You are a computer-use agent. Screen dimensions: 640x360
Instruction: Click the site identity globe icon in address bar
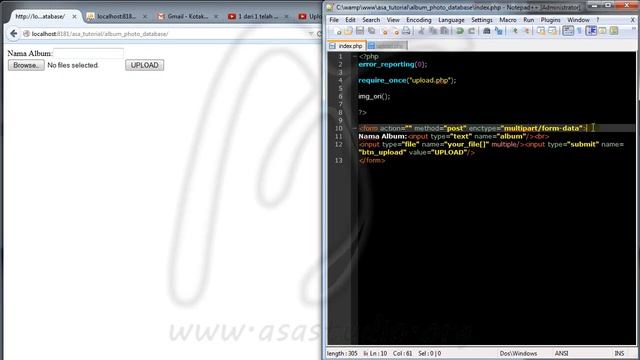pyautogui.click(x=27, y=34)
